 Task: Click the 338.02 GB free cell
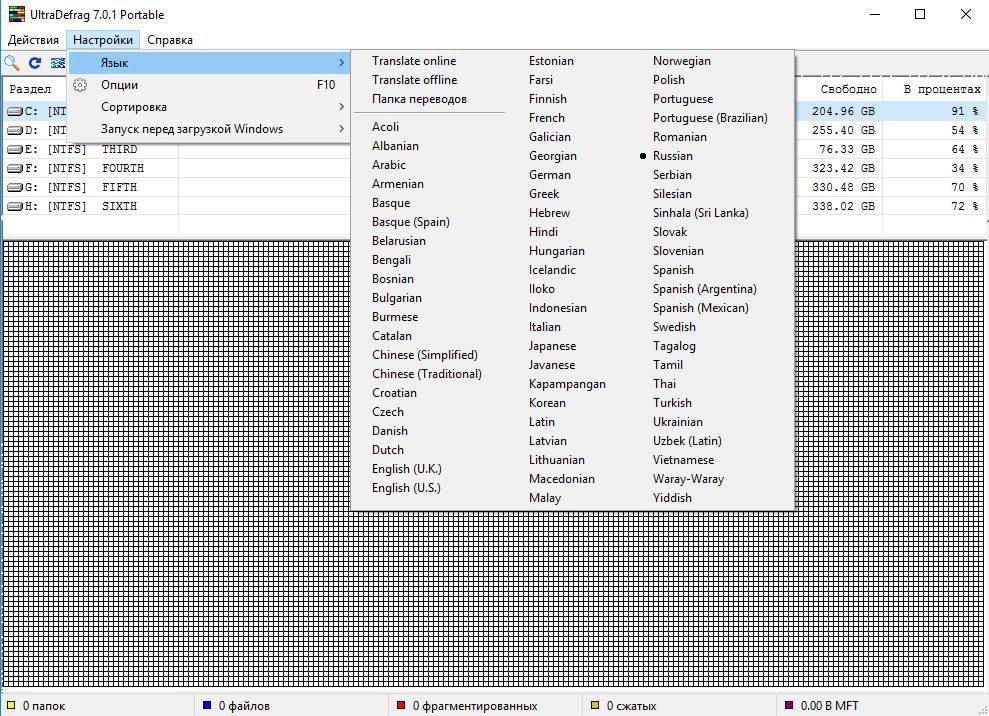pyautogui.click(x=843, y=206)
